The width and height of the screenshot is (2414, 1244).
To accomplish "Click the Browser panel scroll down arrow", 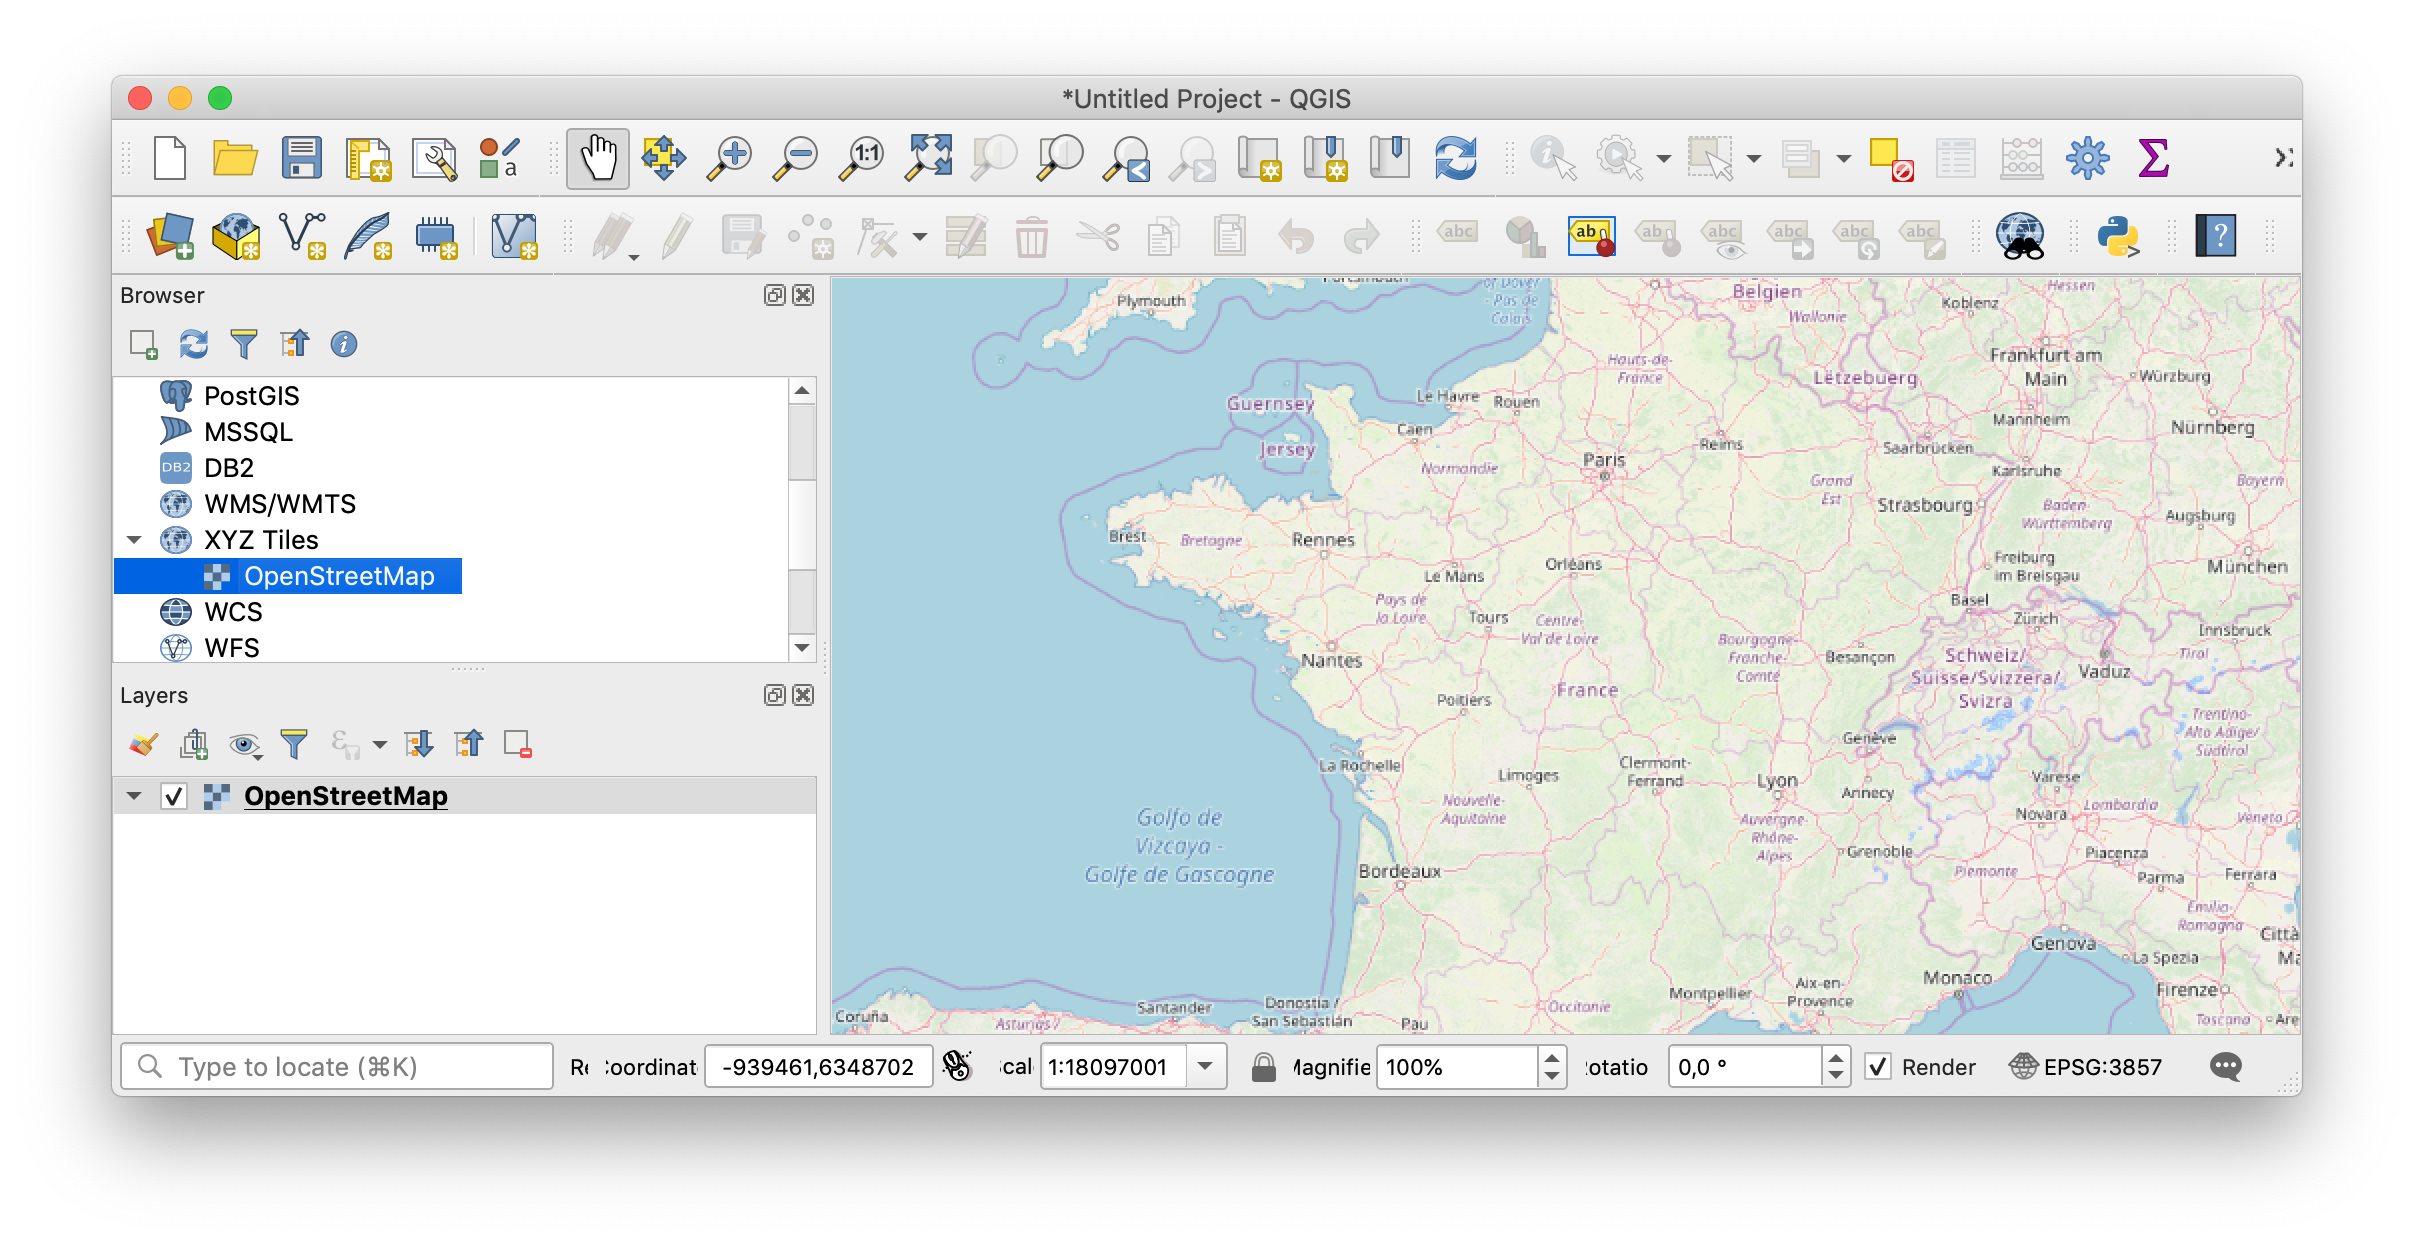I will 802,648.
